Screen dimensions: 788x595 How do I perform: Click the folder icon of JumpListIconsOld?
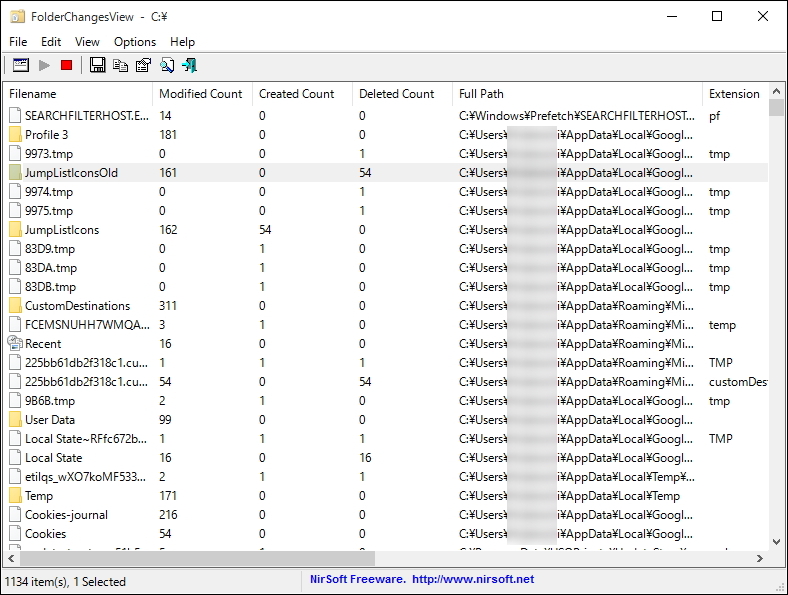16,173
